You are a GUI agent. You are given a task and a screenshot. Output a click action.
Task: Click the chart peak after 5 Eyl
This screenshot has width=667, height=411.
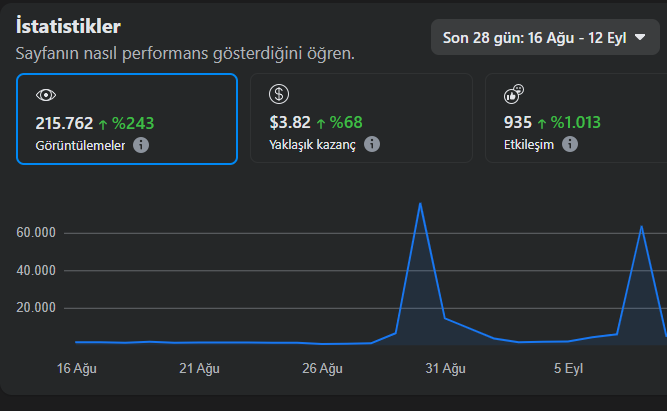click(x=641, y=227)
